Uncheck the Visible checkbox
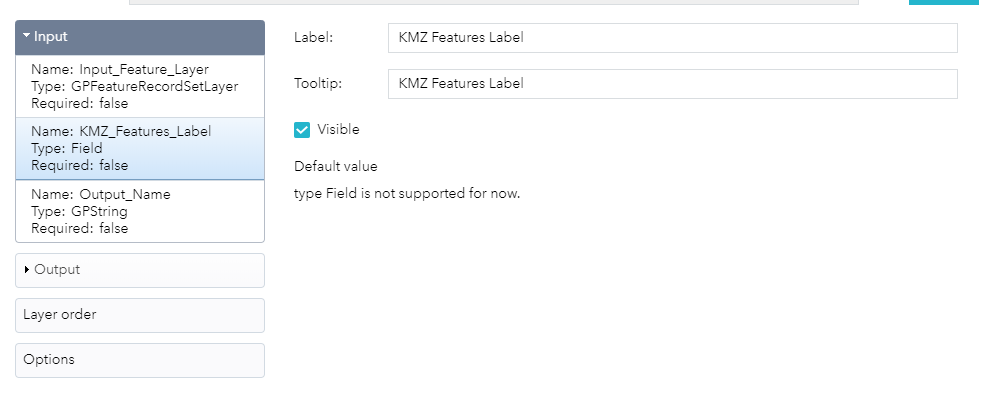The image size is (987, 400). click(302, 130)
